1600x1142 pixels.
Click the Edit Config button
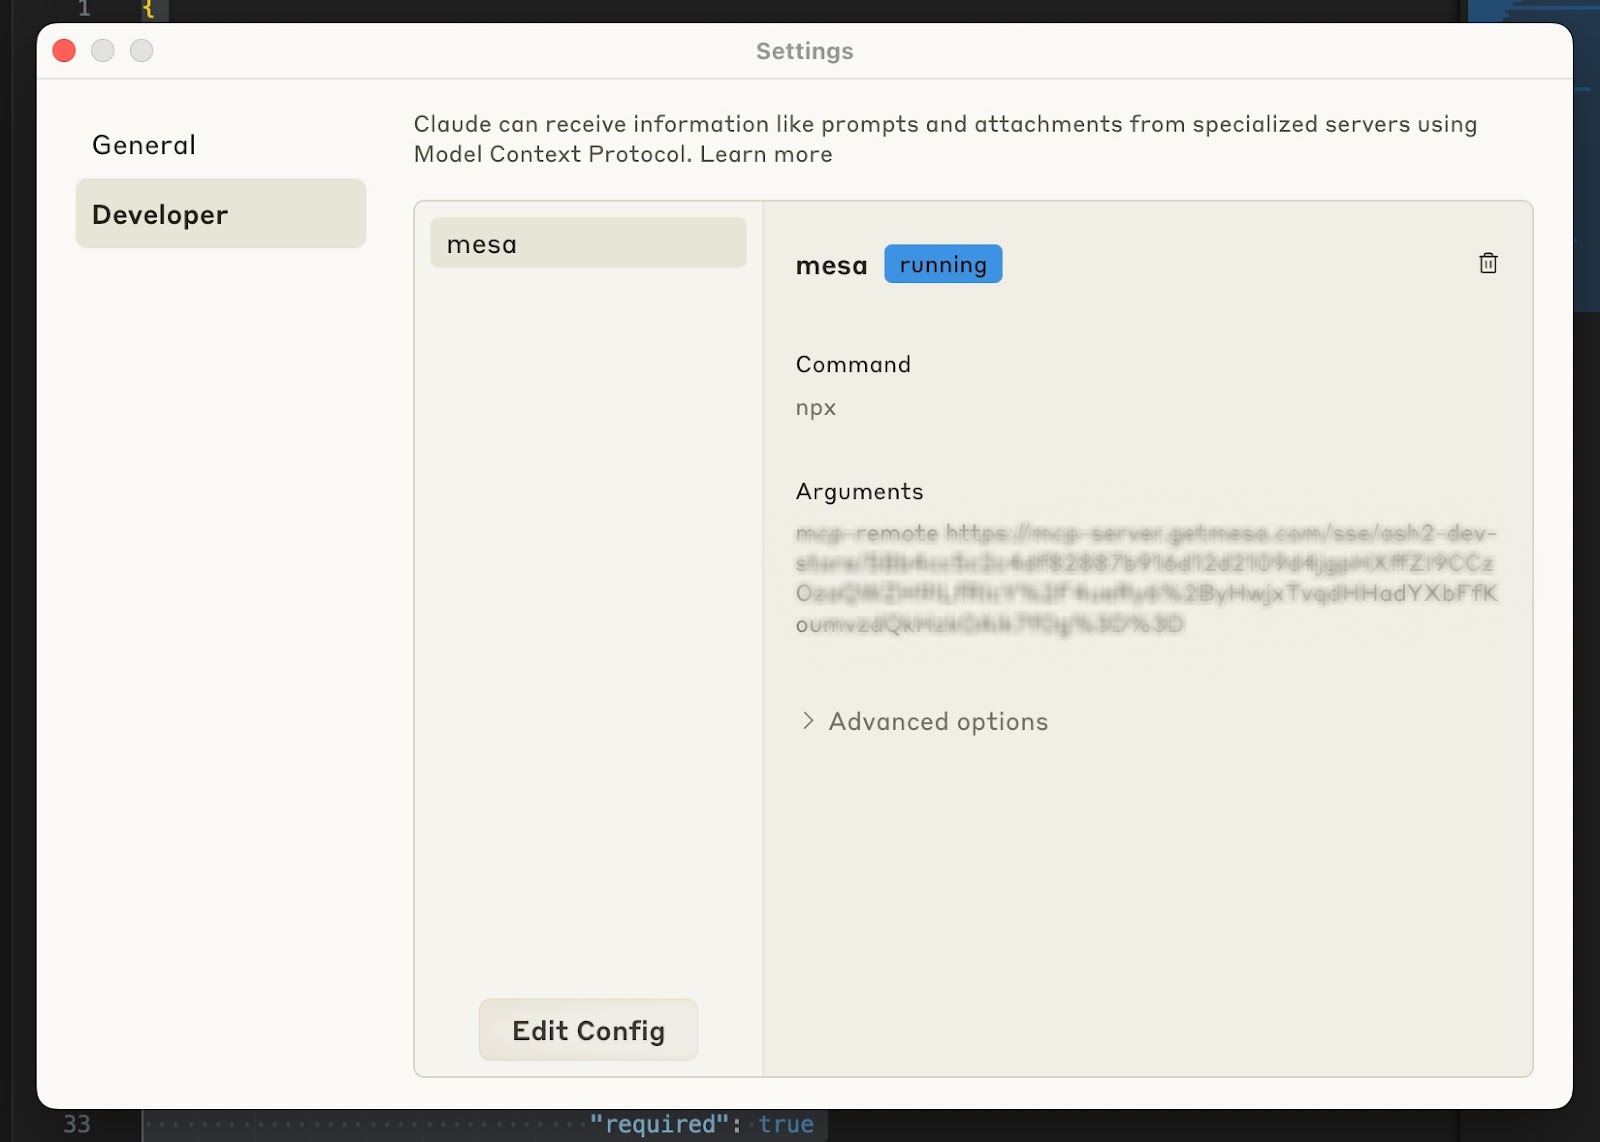pos(588,1030)
